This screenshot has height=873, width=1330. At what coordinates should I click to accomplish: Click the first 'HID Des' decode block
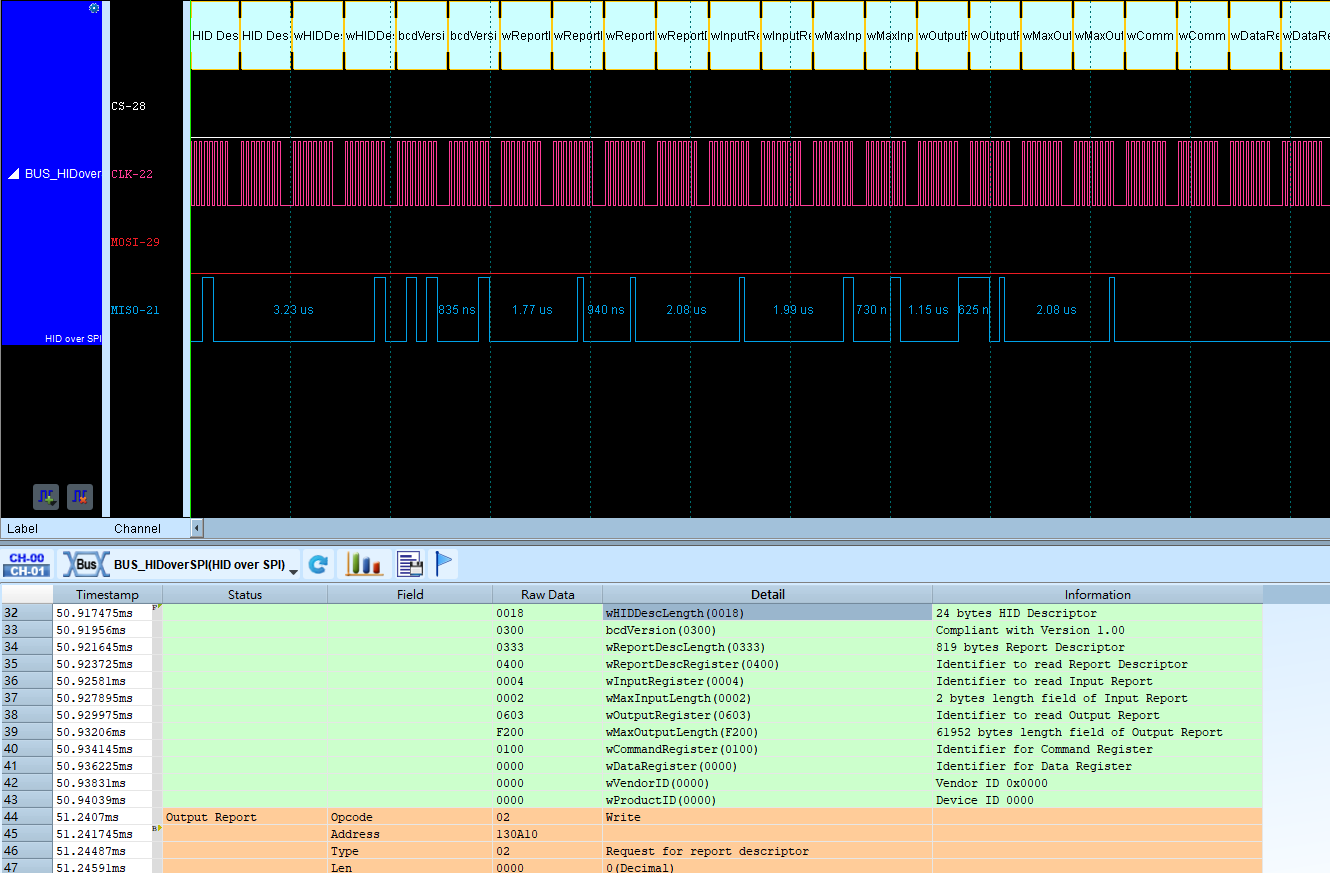tap(215, 35)
